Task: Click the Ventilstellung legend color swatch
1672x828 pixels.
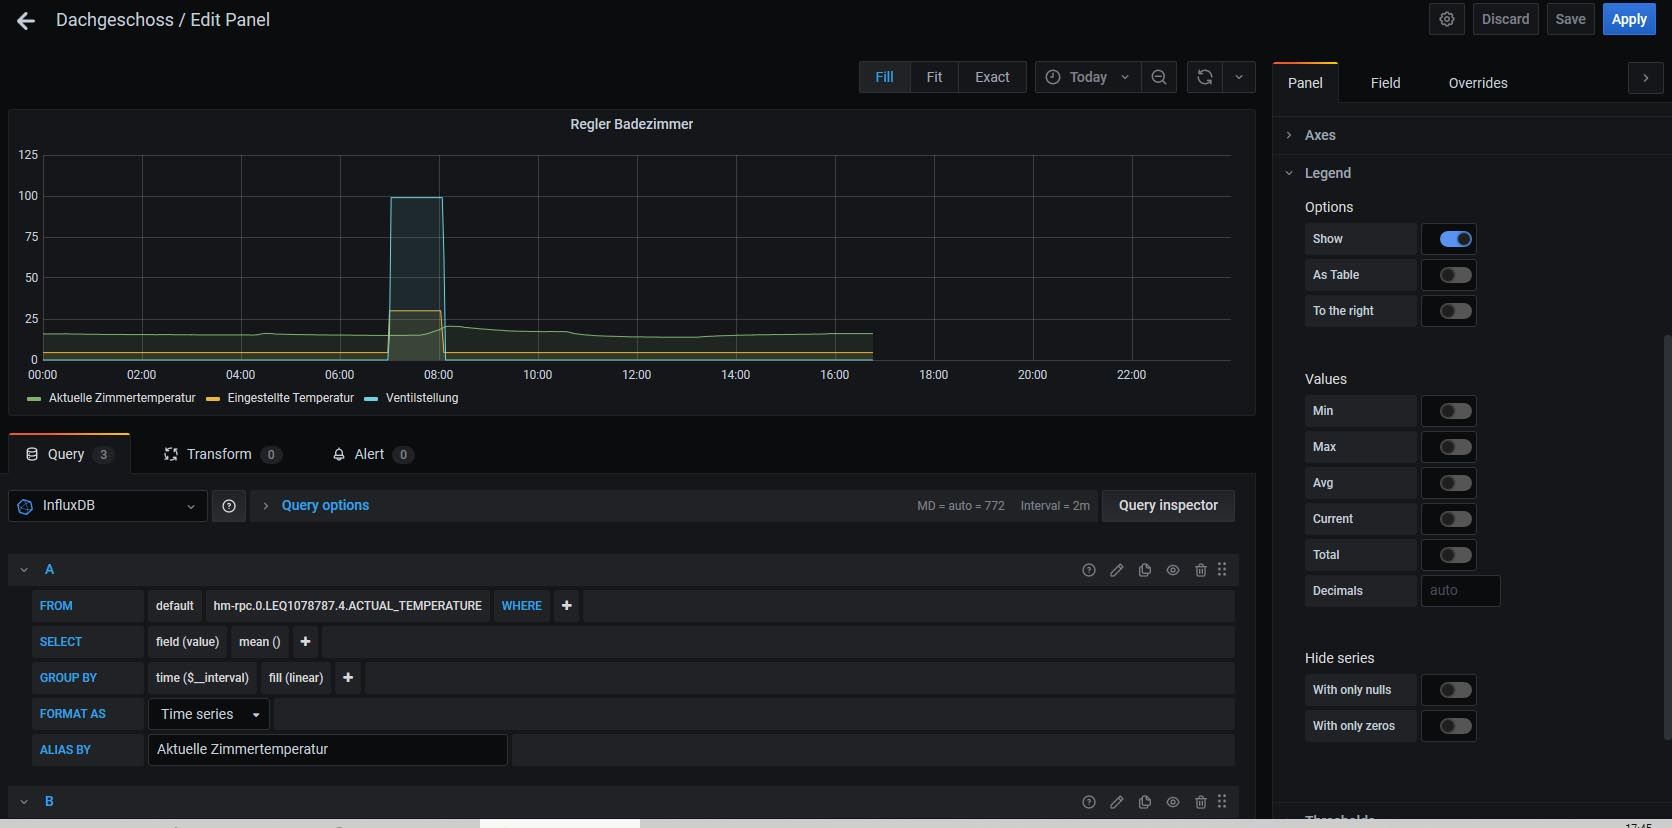Action: coord(371,399)
